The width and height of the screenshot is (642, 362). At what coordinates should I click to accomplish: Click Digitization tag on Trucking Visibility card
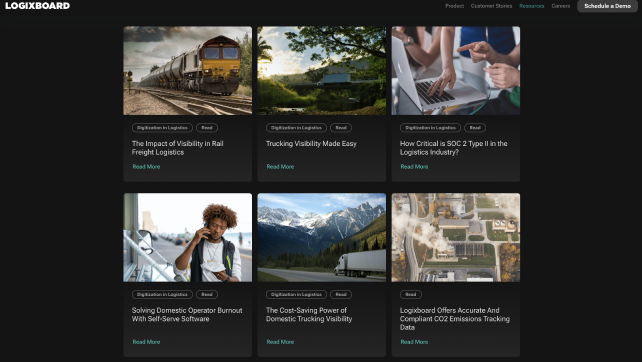tap(296, 128)
